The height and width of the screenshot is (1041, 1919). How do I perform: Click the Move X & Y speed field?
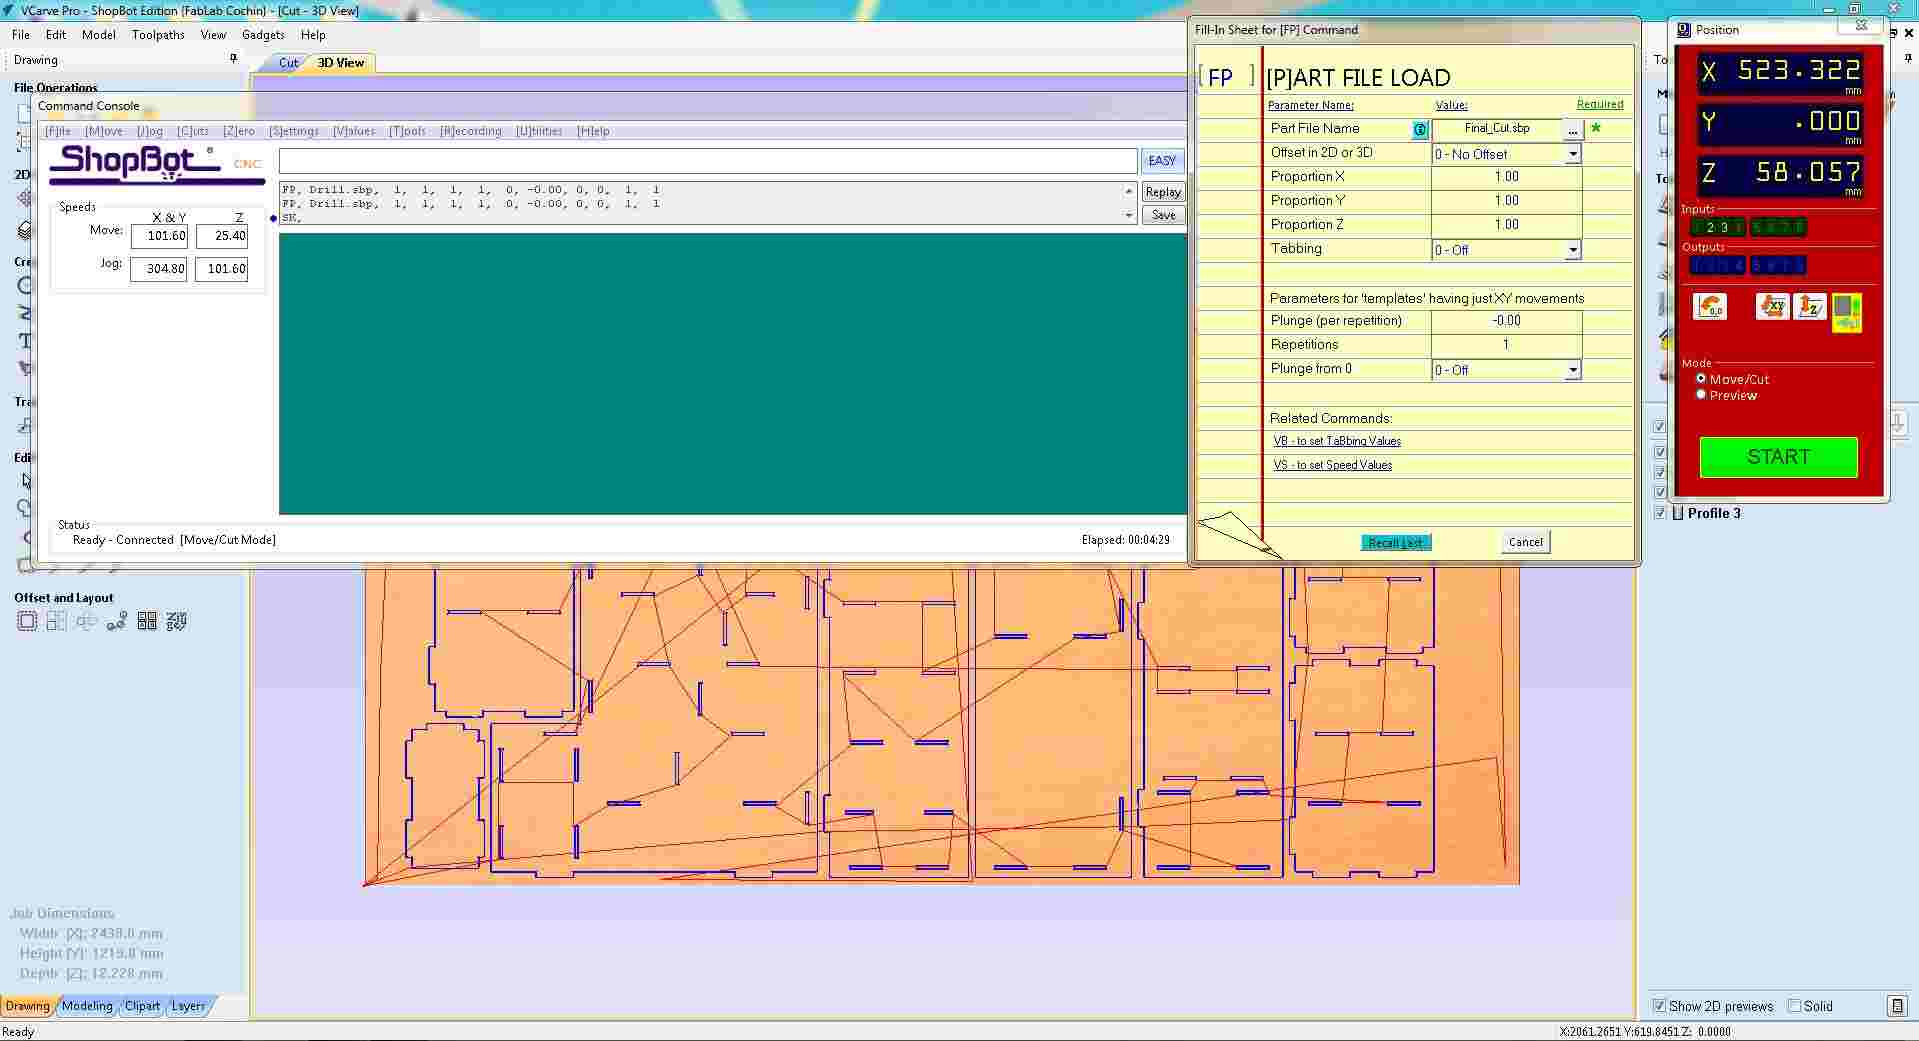tap(160, 236)
